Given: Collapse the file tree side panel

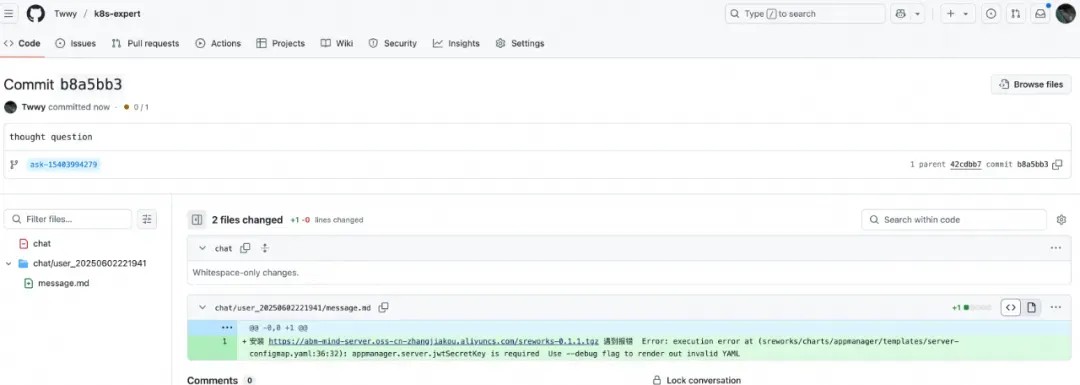Looking at the screenshot, I should point(197,220).
